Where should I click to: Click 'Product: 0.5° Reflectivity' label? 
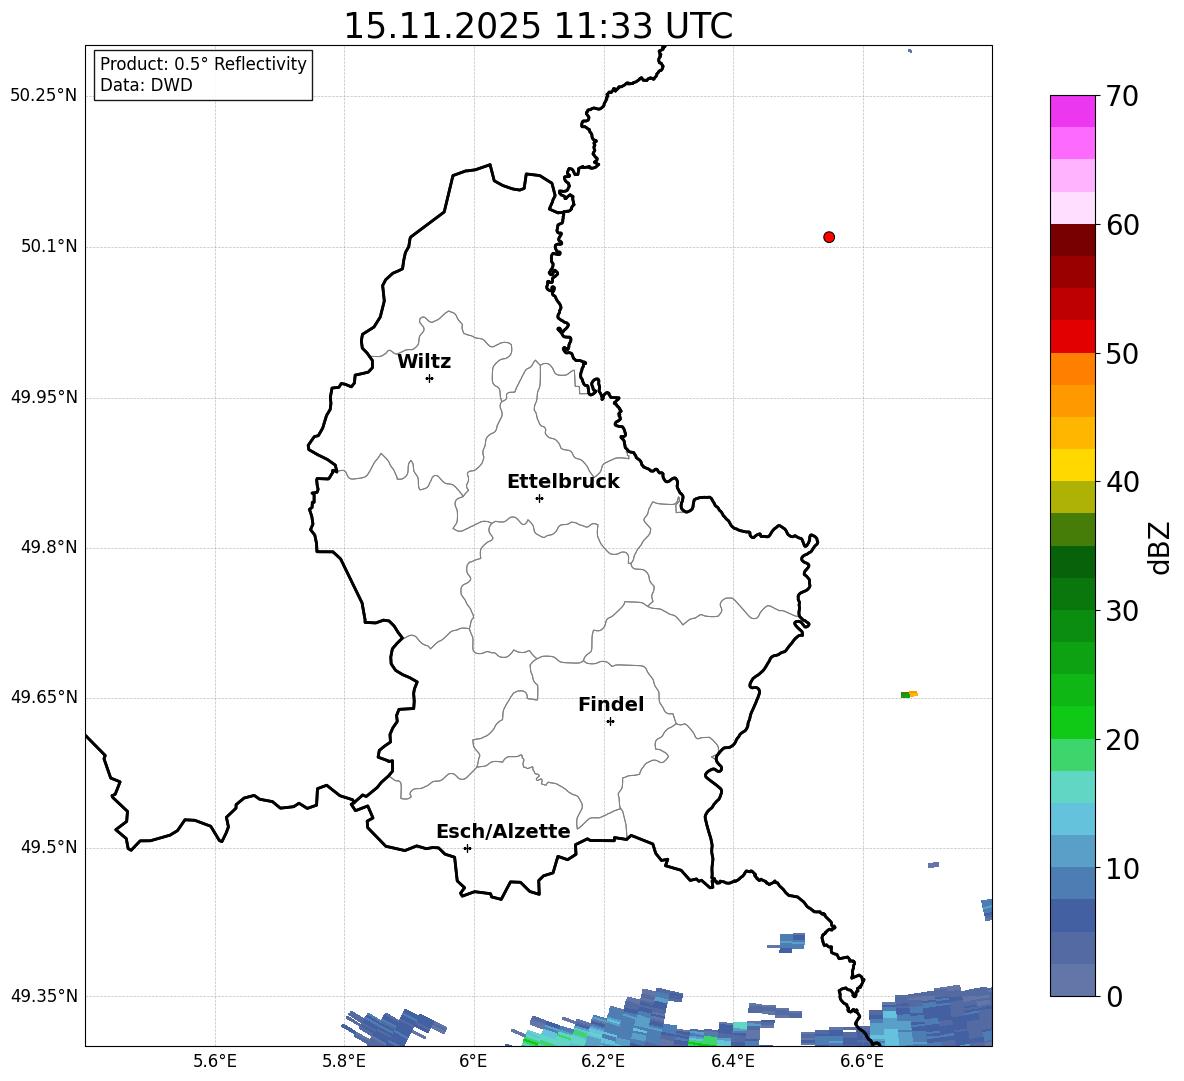tap(203, 64)
